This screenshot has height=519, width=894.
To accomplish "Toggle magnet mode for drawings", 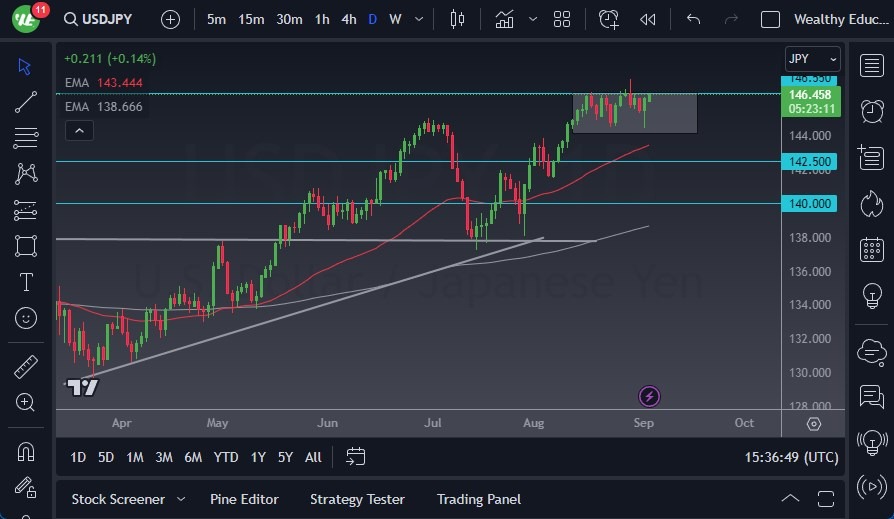I will [26, 451].
